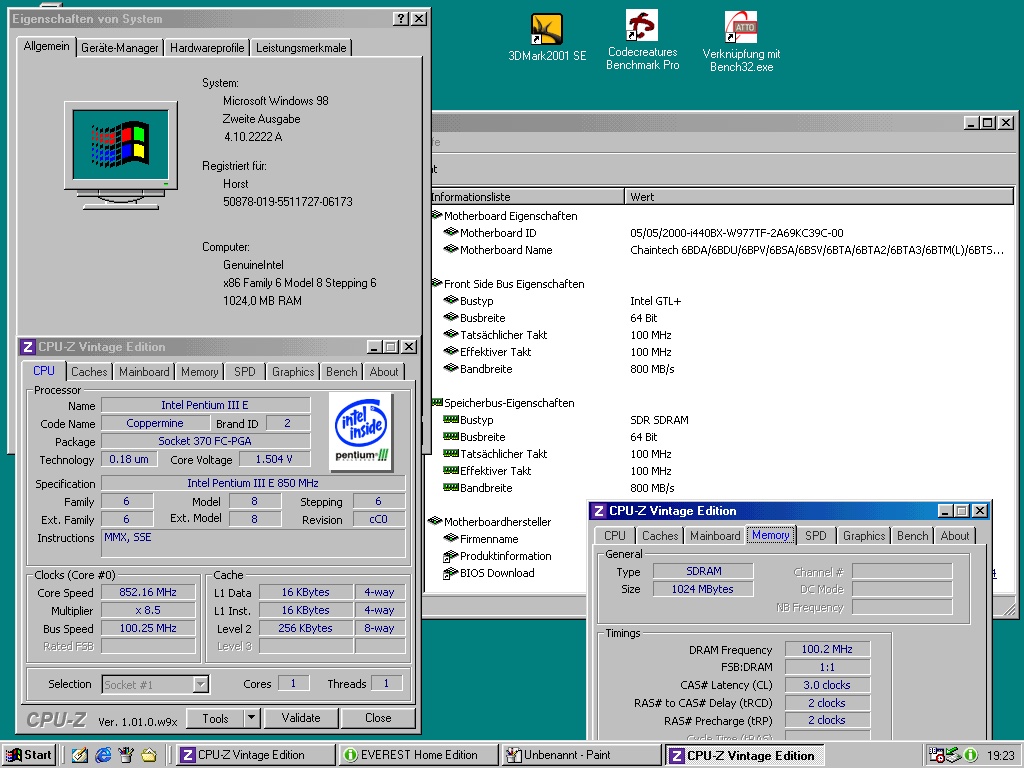The height and width of the screenshot is (768, 1024).
Task: Select the BIOS Download entry icon
Action: point(451,573)
